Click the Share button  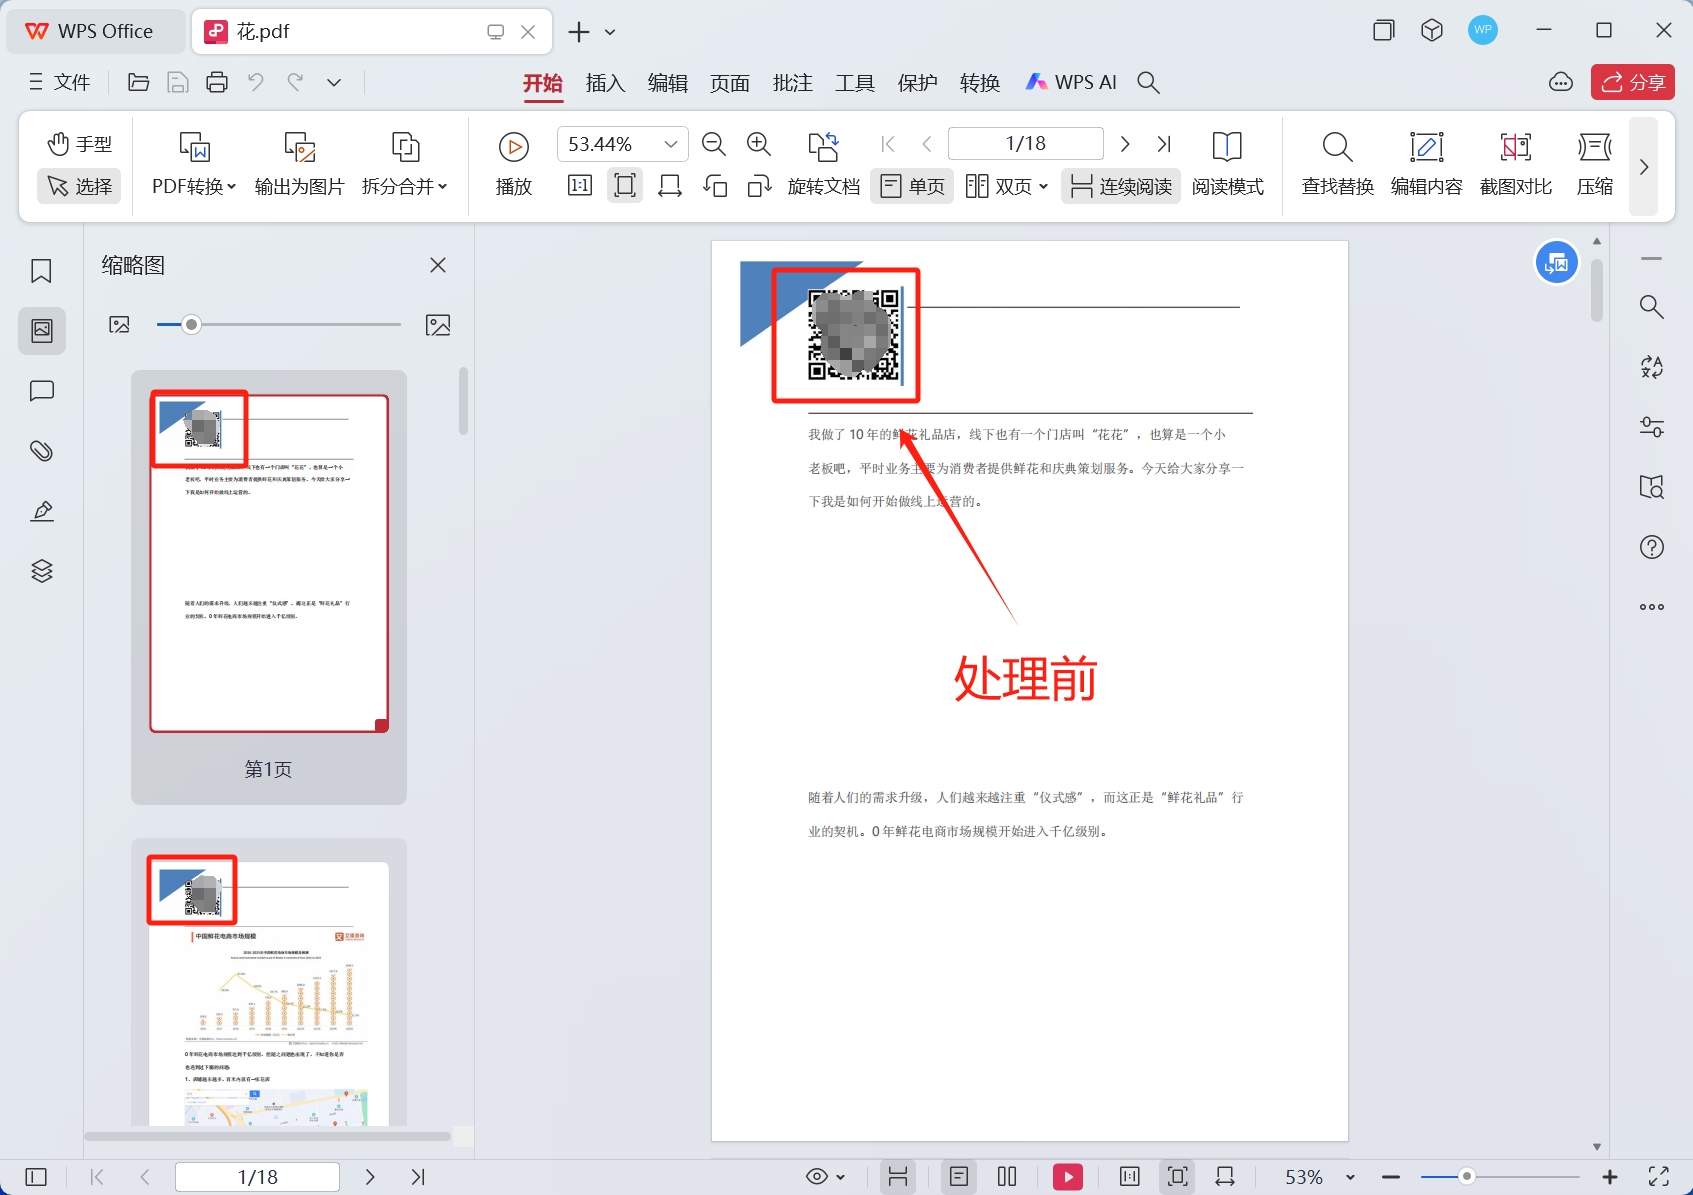[1632, 83]
